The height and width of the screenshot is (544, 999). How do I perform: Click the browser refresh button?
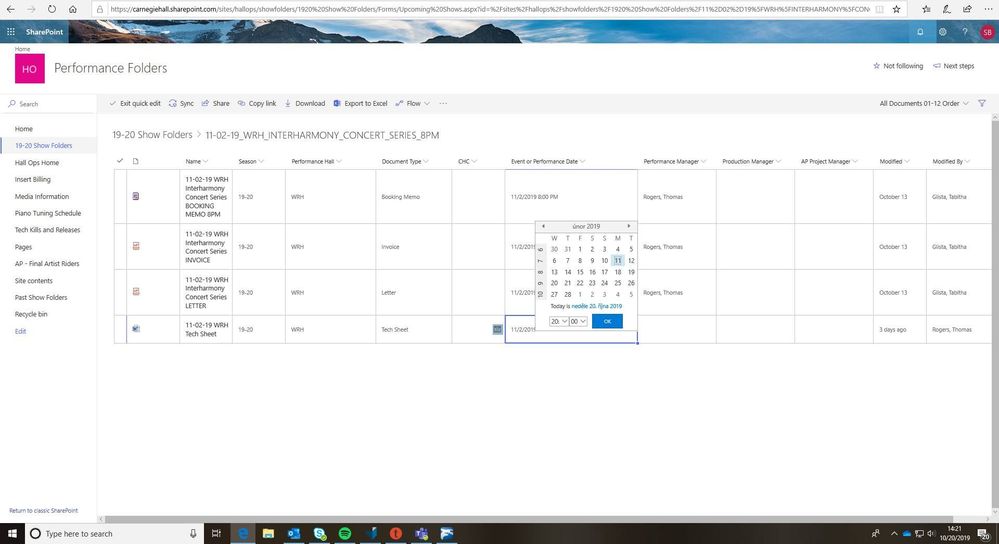(52, 10)
